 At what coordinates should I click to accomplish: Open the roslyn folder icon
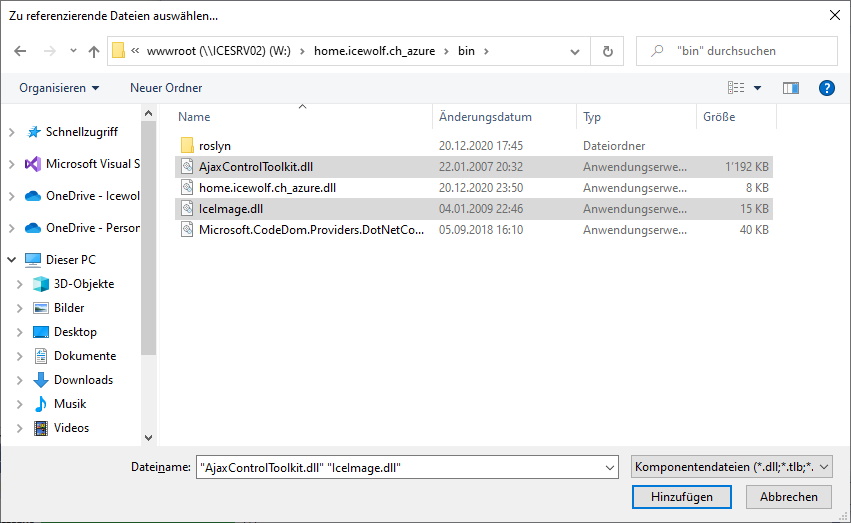coord(187,145)
